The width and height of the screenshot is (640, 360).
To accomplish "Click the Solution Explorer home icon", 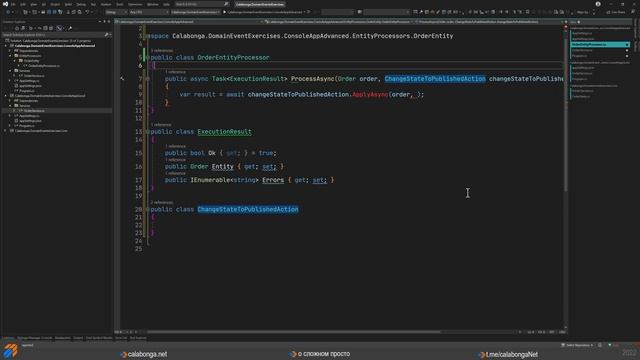I will tap(17, 28).
